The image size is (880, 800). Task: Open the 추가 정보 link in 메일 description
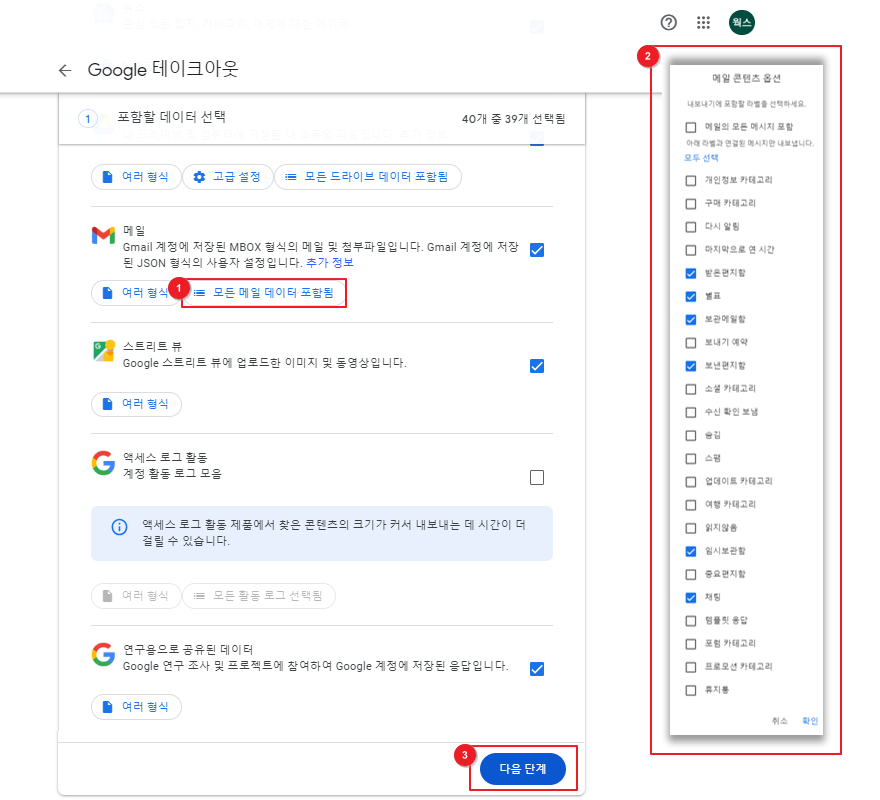[x=330, y=263]
